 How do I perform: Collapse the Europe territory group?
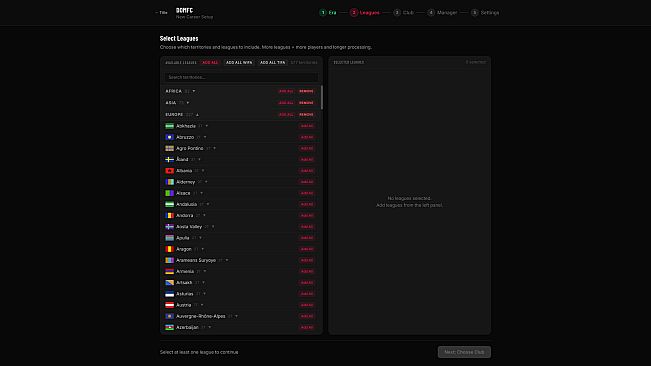(x=197, y=115)
